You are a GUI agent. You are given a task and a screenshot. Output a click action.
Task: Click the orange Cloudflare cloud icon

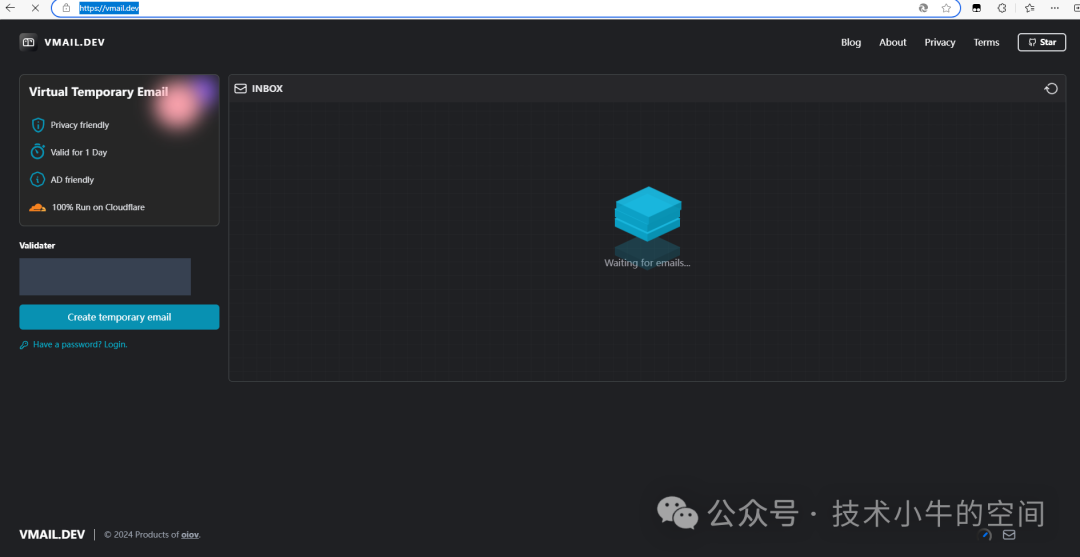[x=37, y=207]
